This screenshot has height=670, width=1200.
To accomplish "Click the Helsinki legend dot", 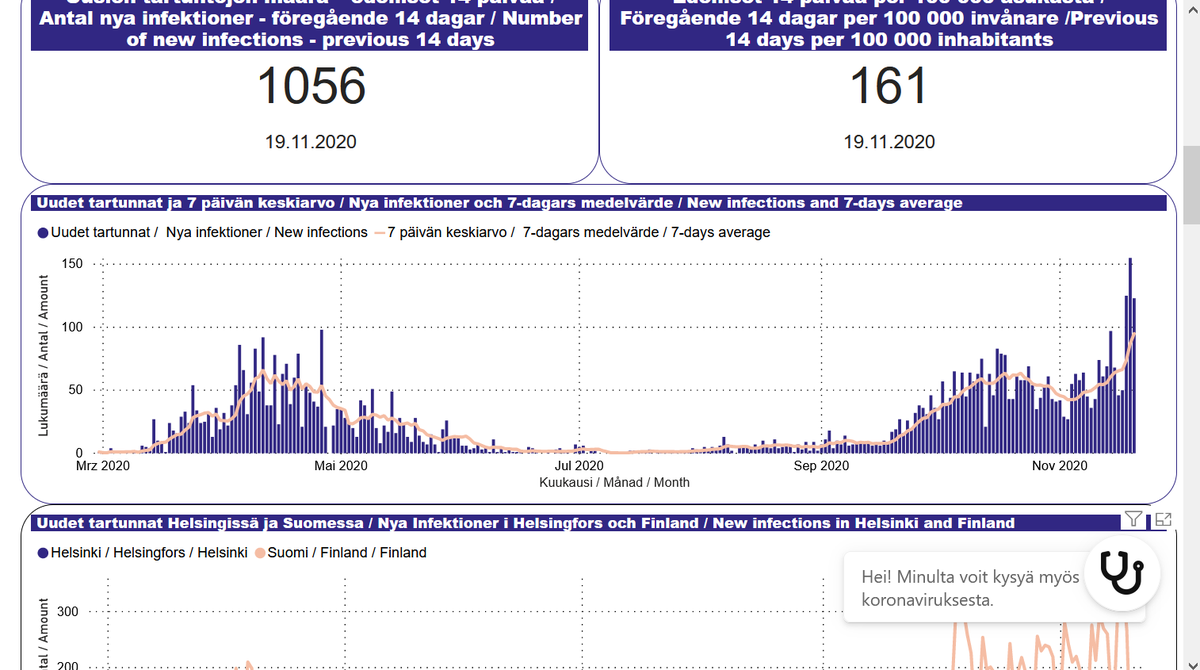I will (42, 552).
